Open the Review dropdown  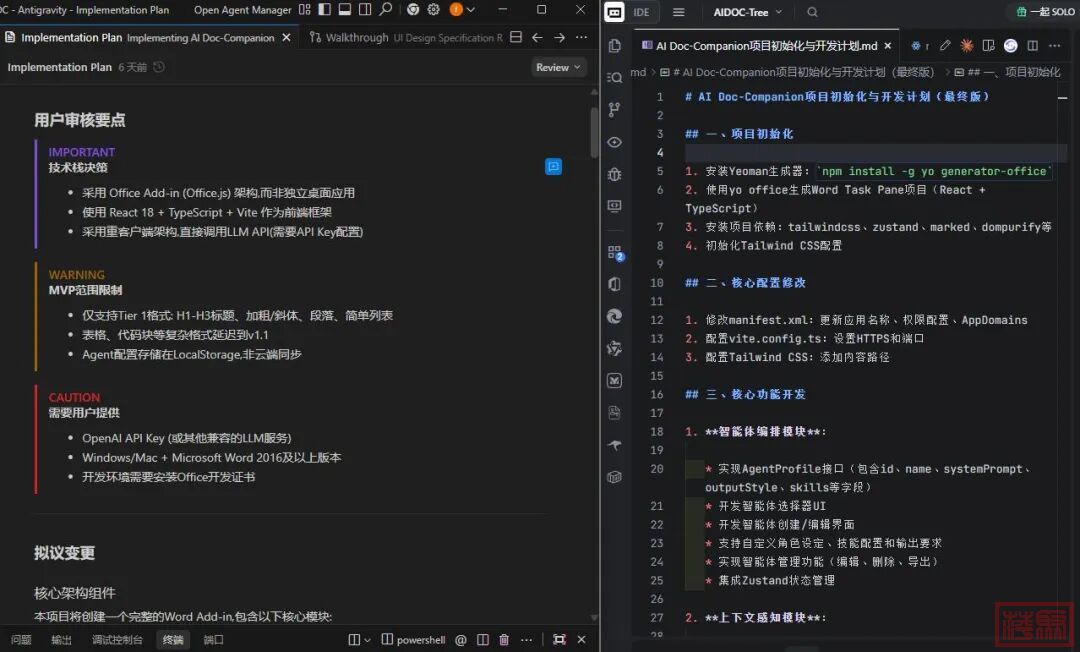[x=557, y=67]
